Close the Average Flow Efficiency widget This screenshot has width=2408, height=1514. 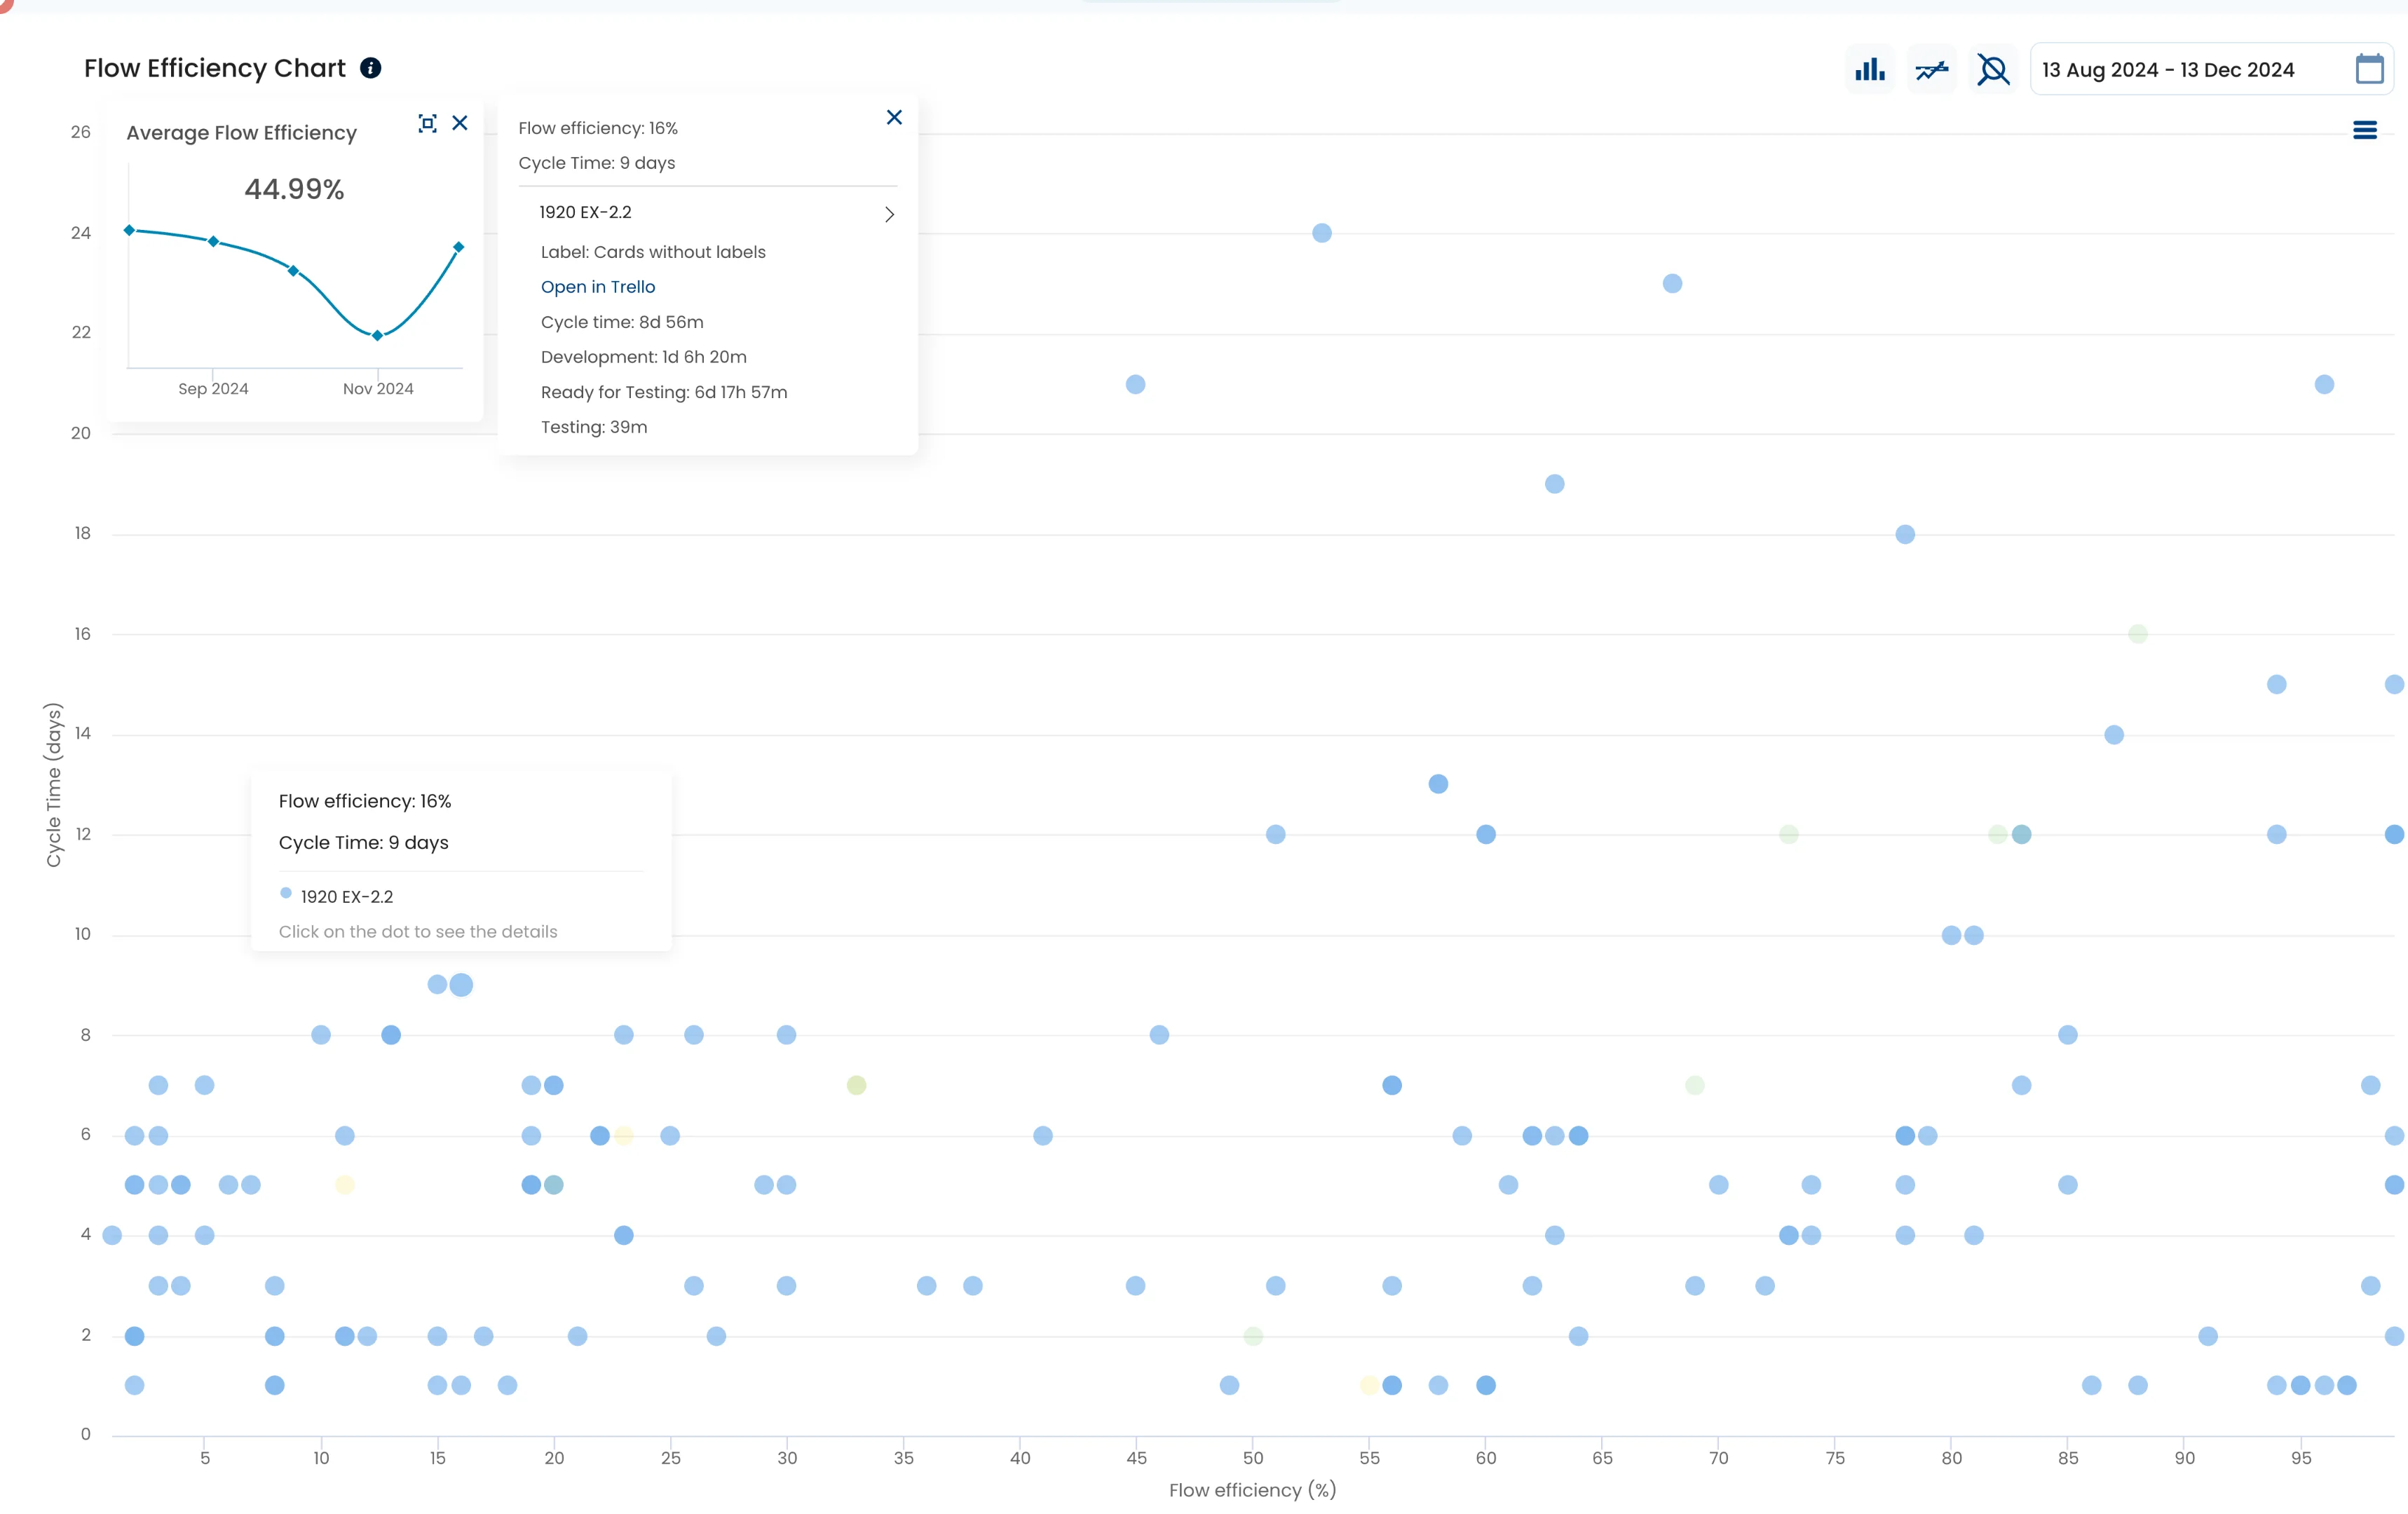coord(460,123)
